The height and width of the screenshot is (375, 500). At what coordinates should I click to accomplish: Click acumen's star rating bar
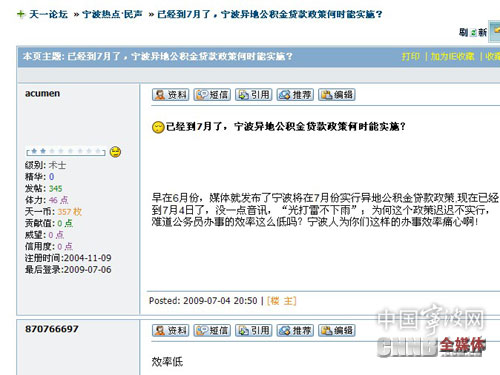click(66, 152)
